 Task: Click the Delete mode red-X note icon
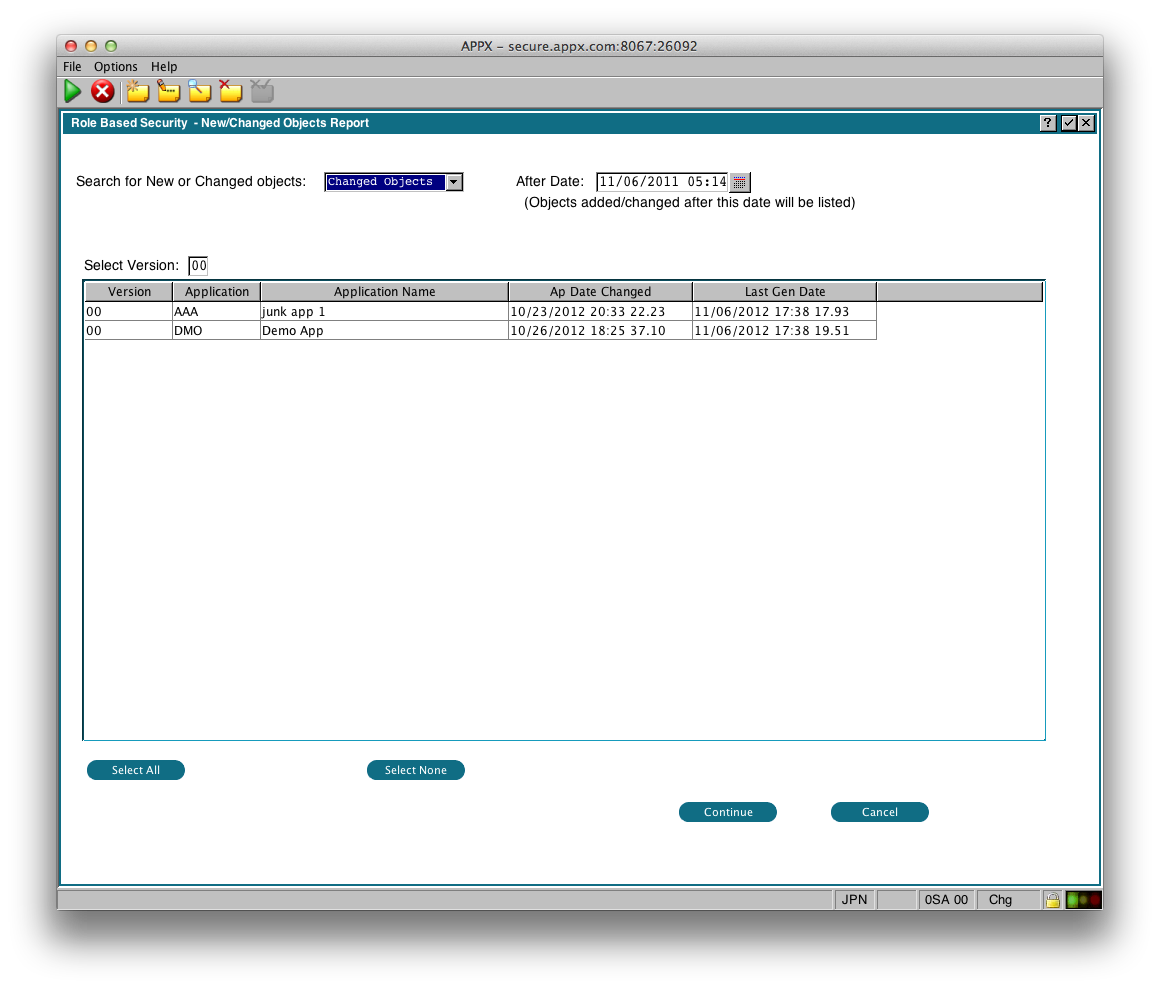pyautogui.click(x=231, y=92)
